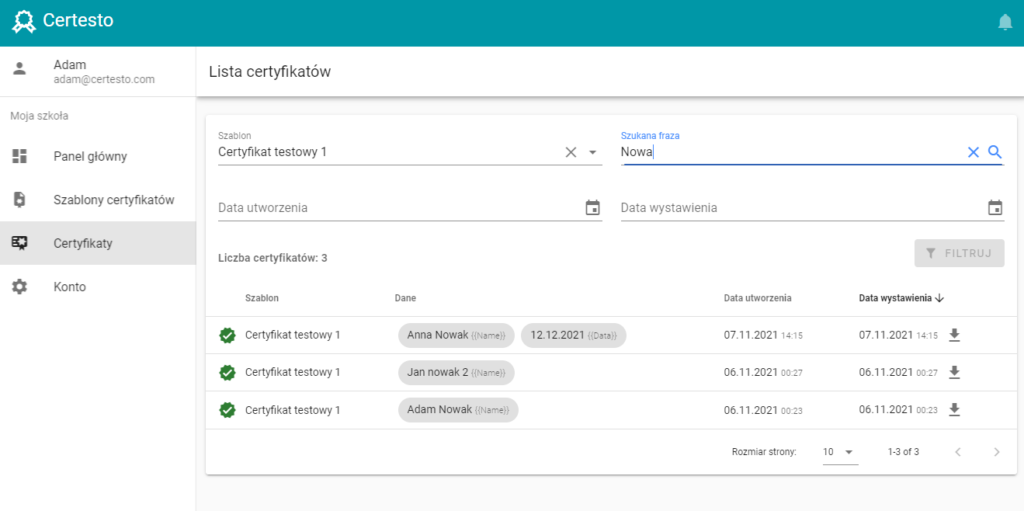Click the Anna Nowak {{Name}} chip
This screenshot has height=511, width=1024.
tap(456, 335)
